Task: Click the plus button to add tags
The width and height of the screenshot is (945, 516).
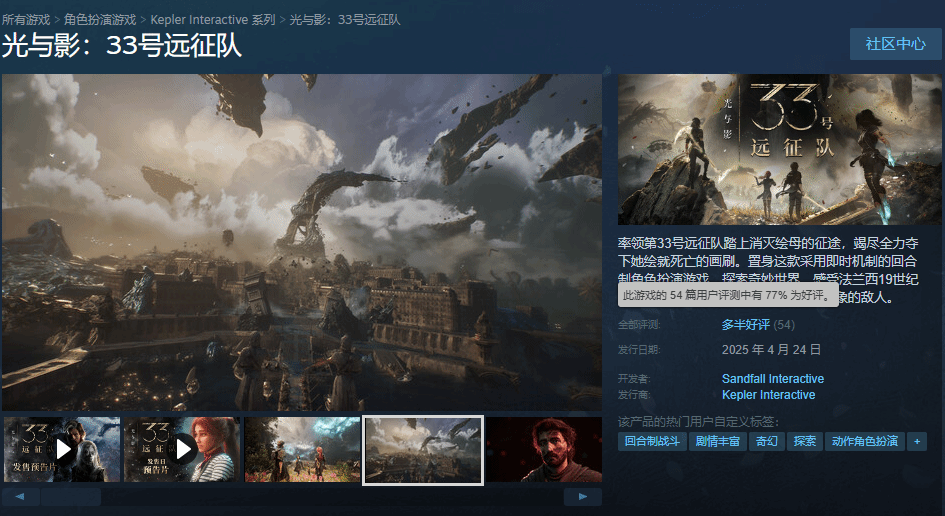Action: point(917,441)
